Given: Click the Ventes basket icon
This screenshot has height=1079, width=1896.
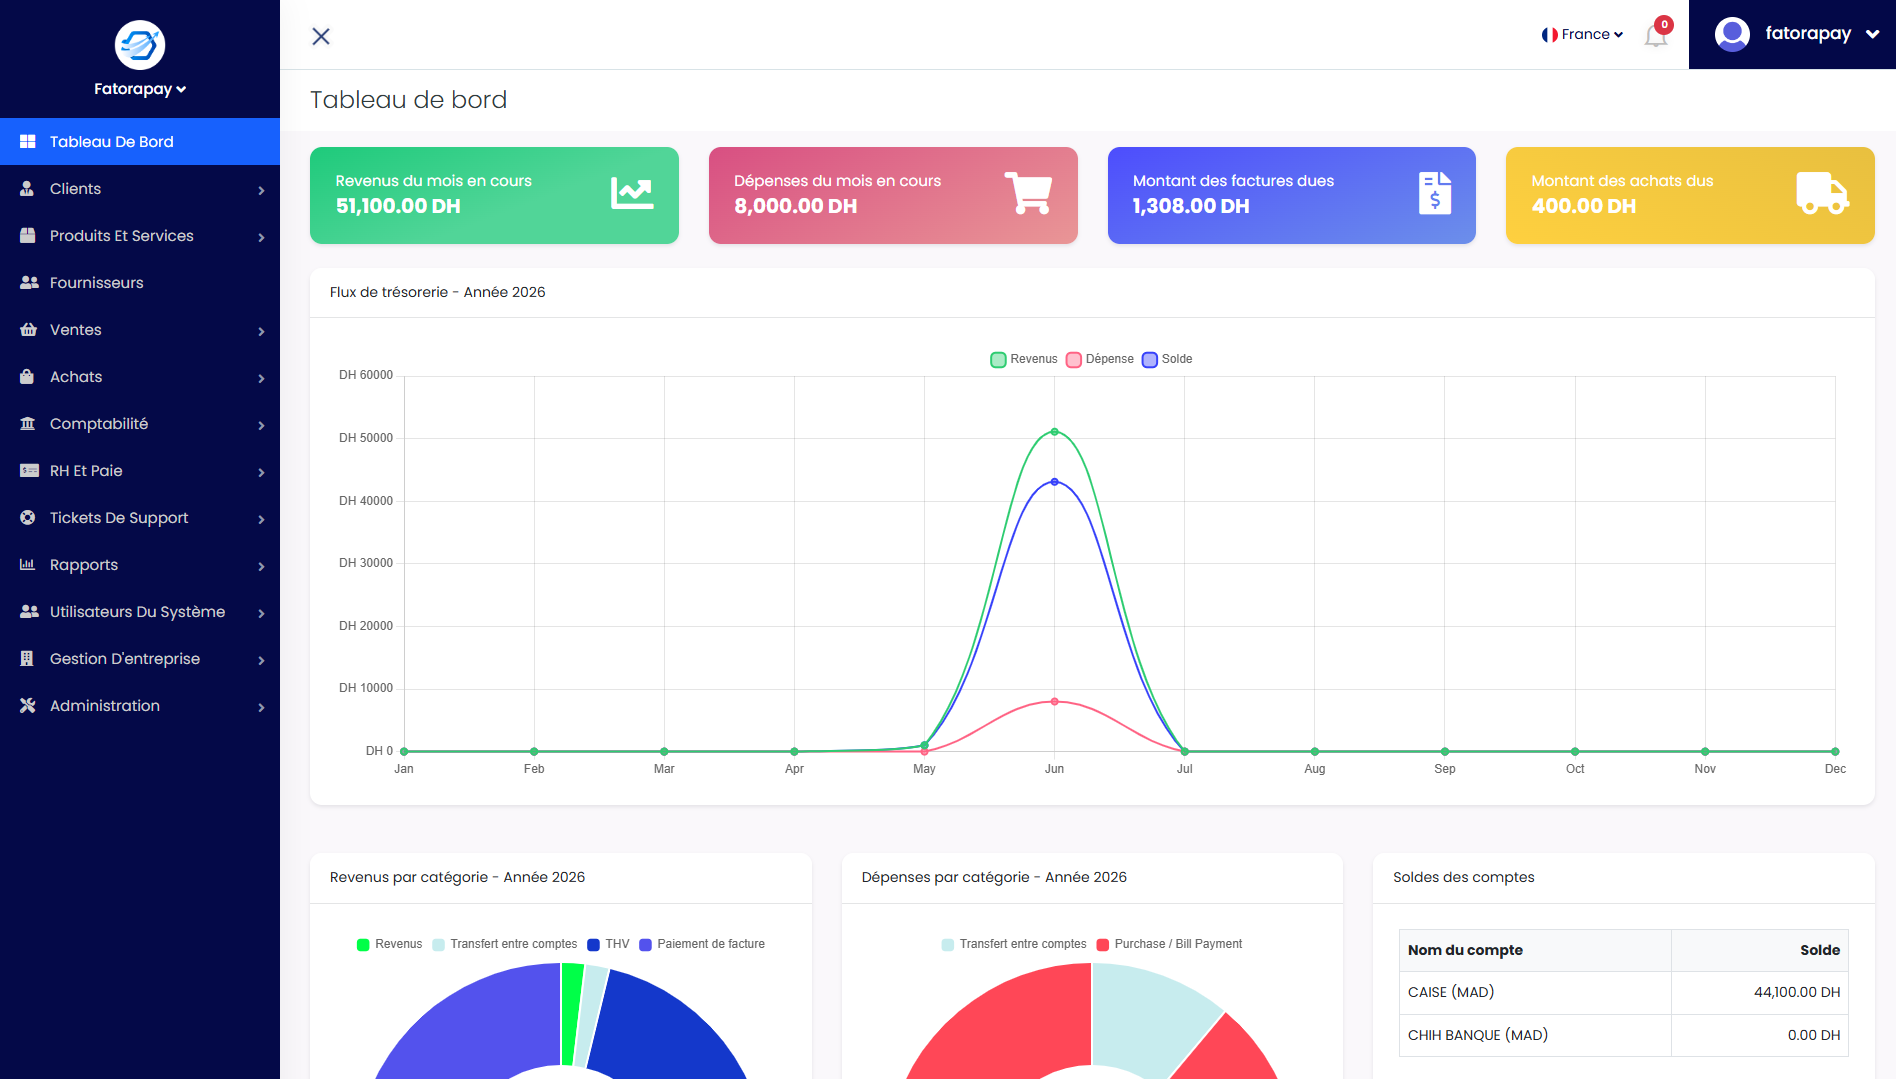Looking at the screenshot, I should click(x=28, y=330).
